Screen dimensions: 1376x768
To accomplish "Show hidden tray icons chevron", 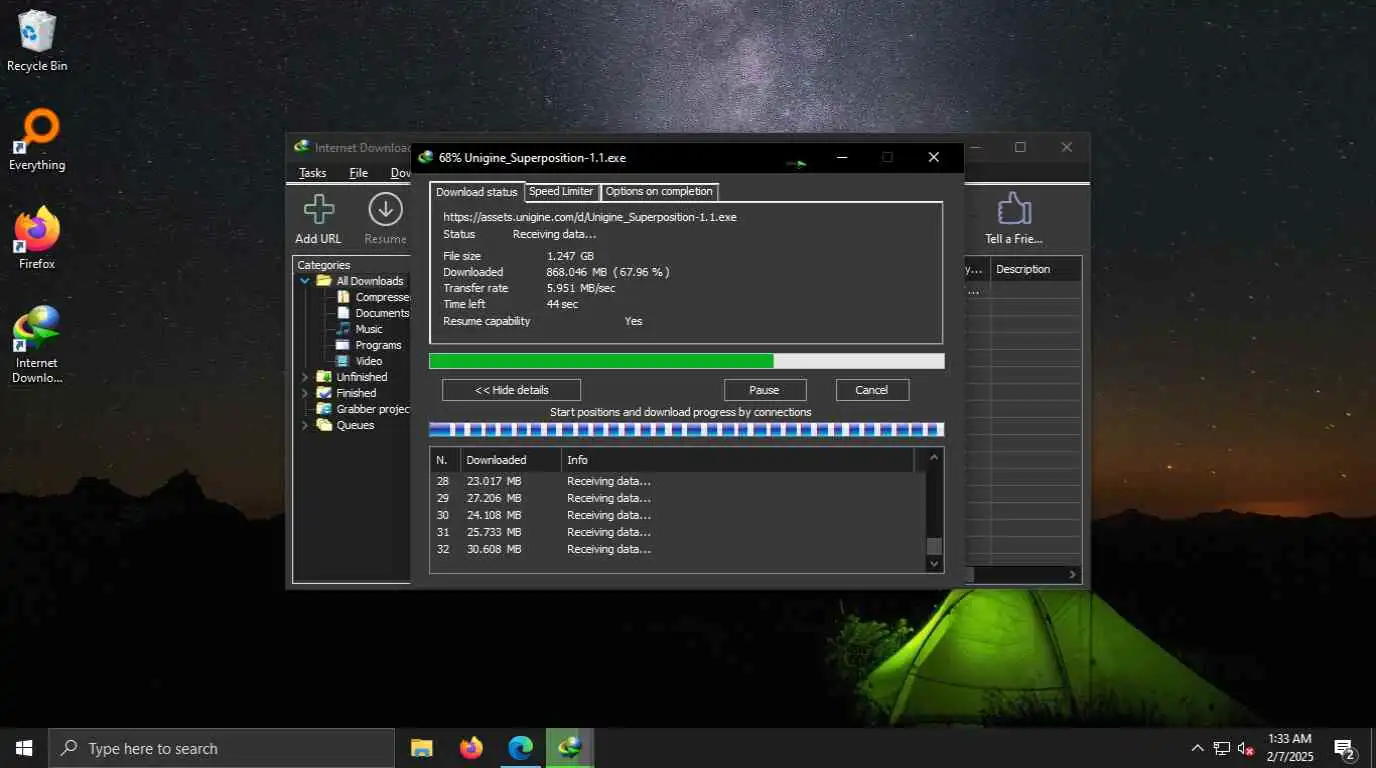I will click(1197, 748).
